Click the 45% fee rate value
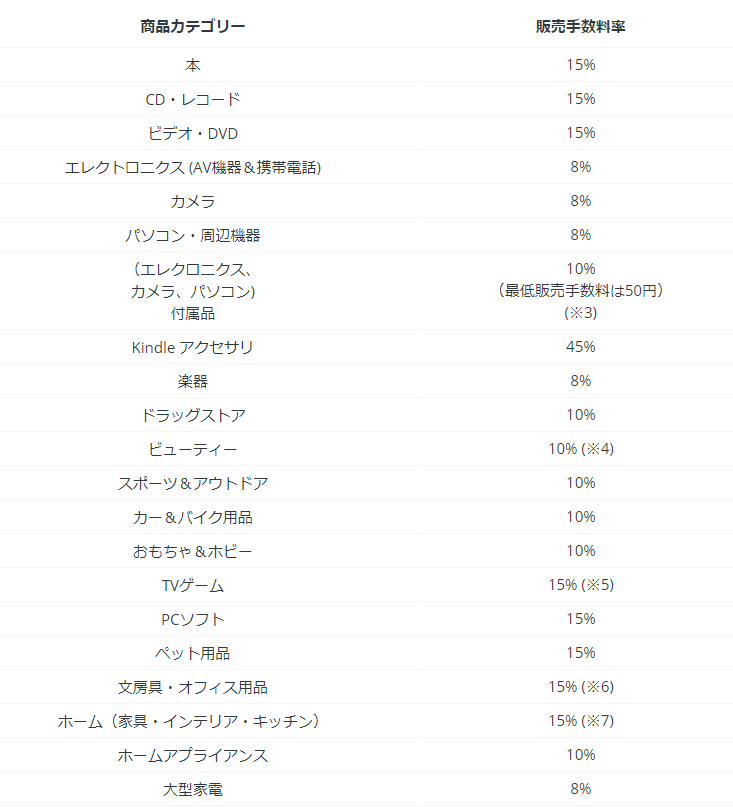This screenshot has height=807, width=733. pyautogui.click(x=580, y=347)
